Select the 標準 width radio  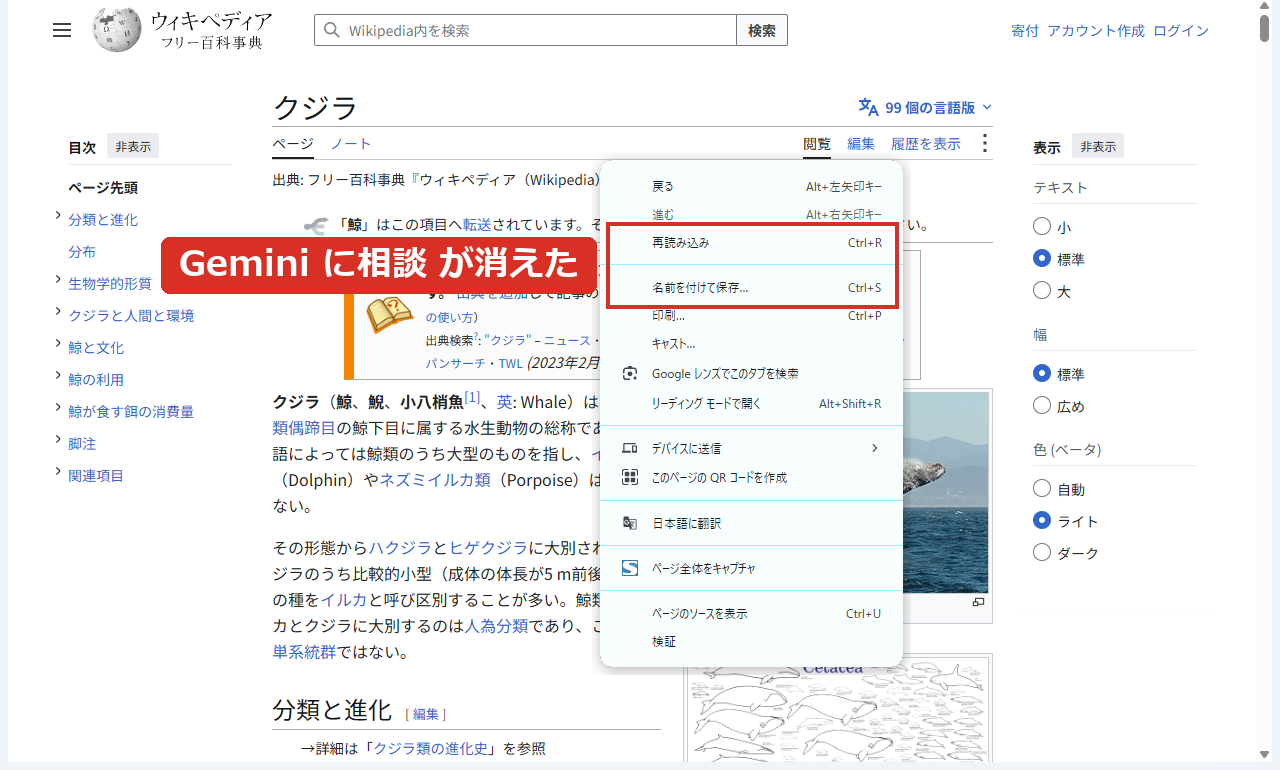pyautogui.click(x=1042, y=374)
